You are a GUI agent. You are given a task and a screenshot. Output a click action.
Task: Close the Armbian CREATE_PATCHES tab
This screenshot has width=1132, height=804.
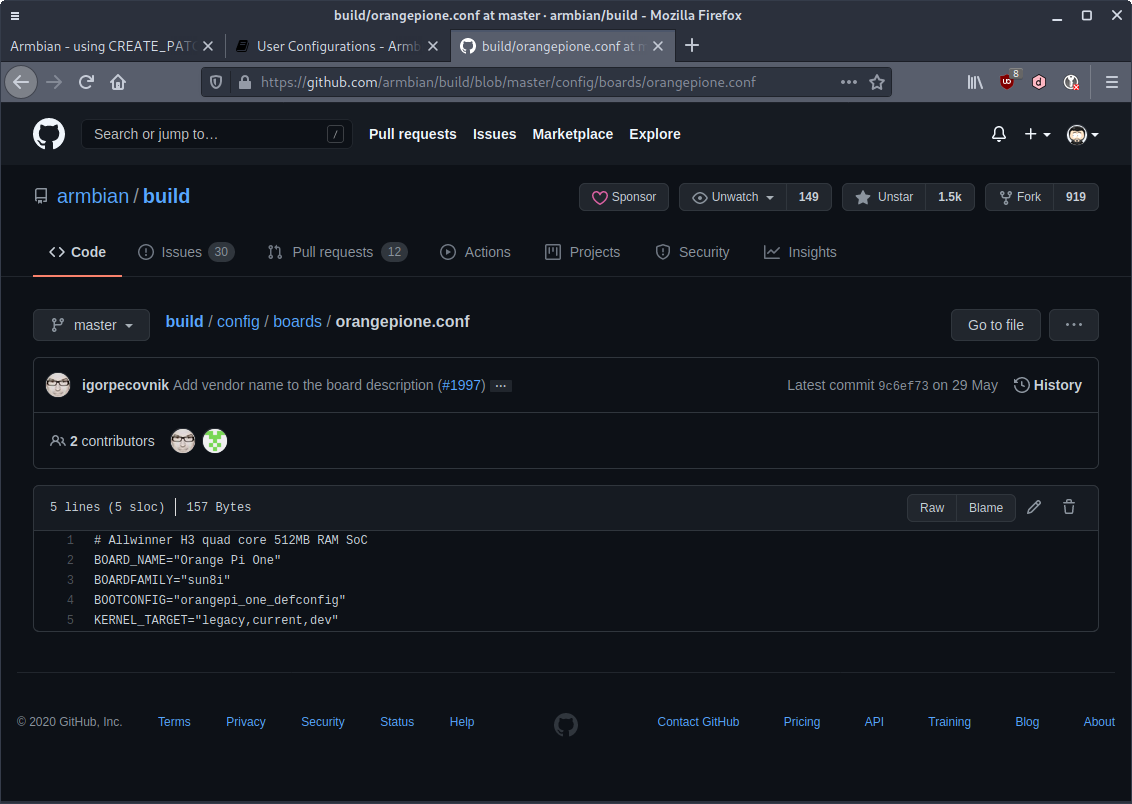pos(208,46)
